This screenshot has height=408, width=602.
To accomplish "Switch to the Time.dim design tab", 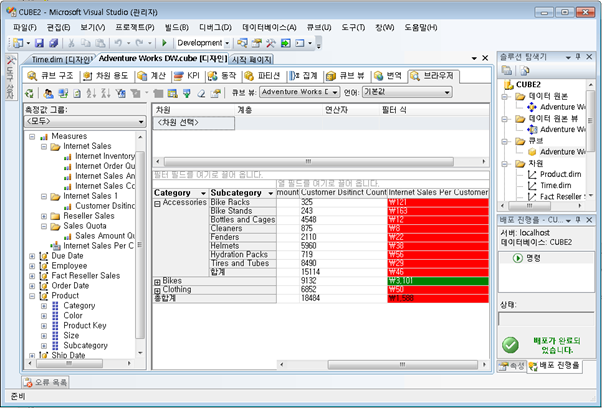I will [60, 59].
